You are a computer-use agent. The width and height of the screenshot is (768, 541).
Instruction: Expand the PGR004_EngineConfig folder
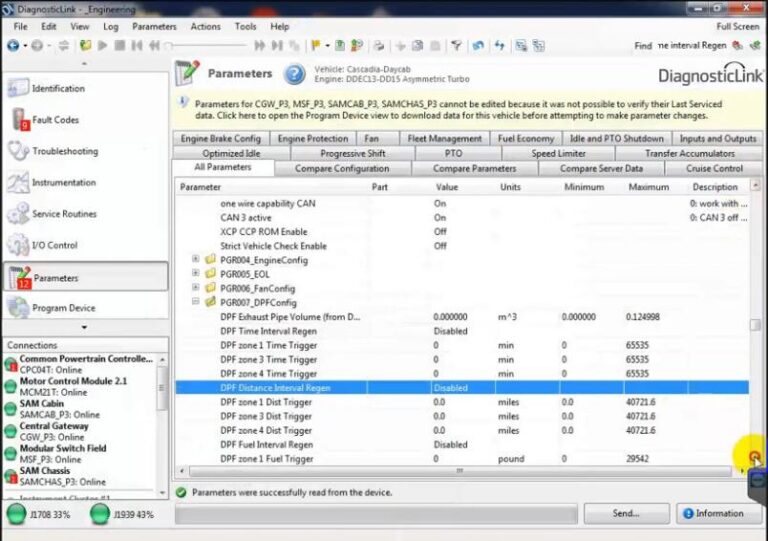pos(196,260)
